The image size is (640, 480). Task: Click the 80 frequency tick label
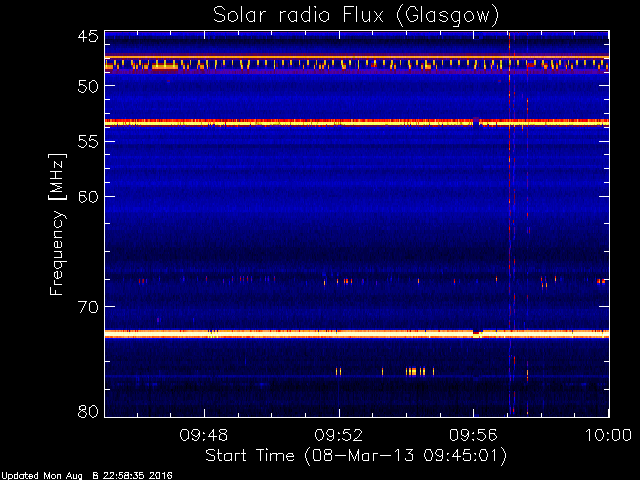[88, 411]
